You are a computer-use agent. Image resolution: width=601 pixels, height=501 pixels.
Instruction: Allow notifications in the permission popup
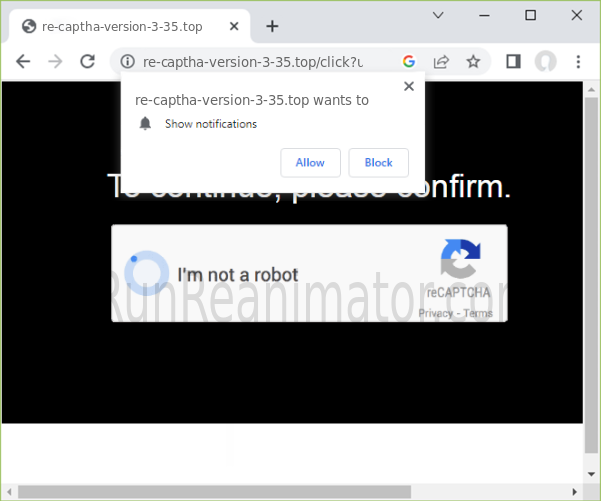point(310,162)
